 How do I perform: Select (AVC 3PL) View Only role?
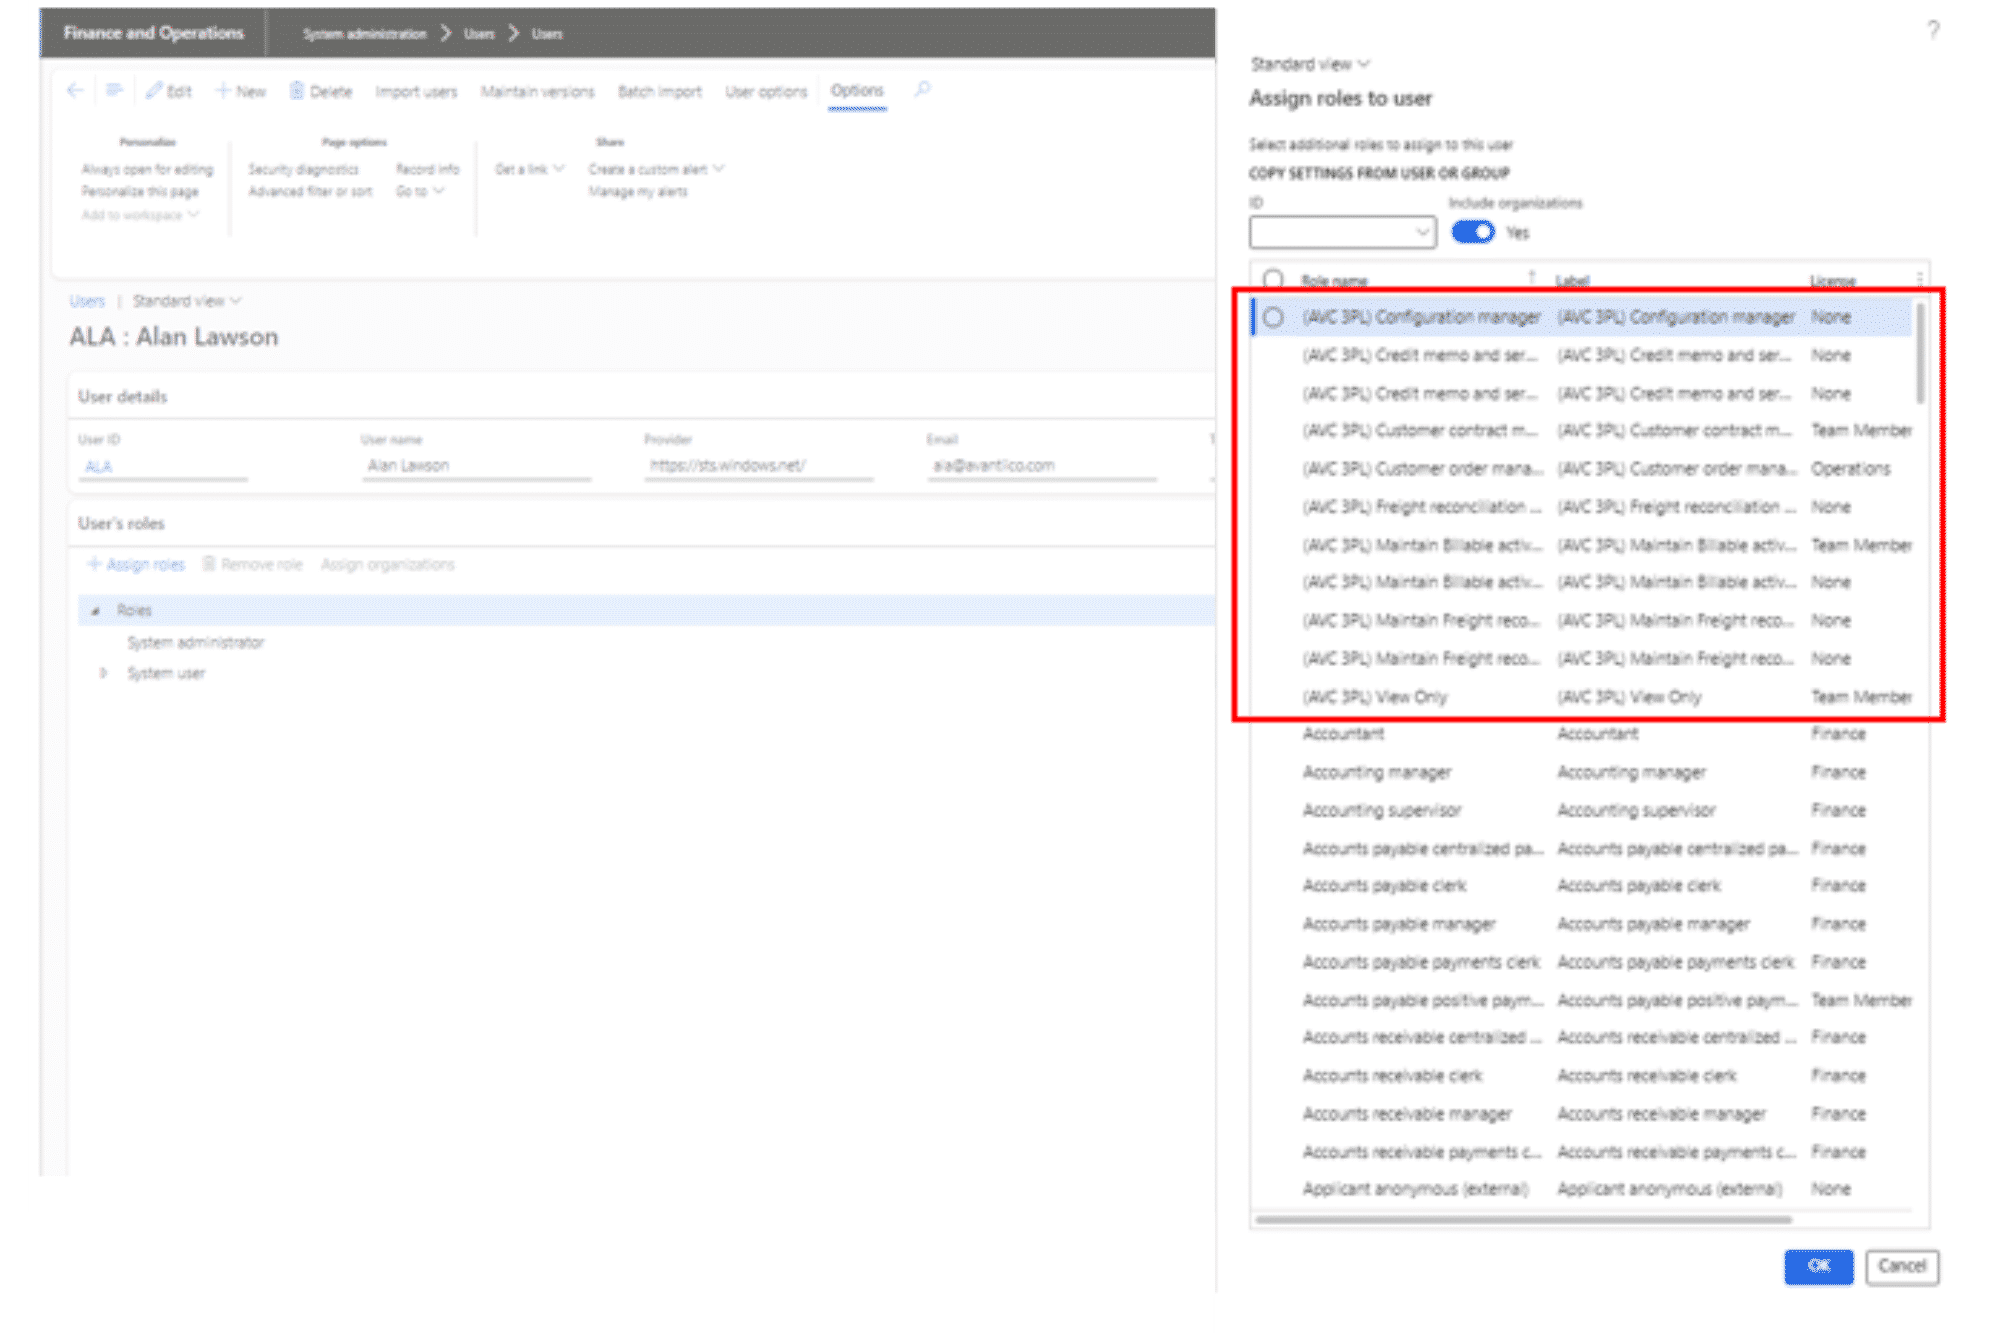pyautogui.click(x=1582, y=697)
